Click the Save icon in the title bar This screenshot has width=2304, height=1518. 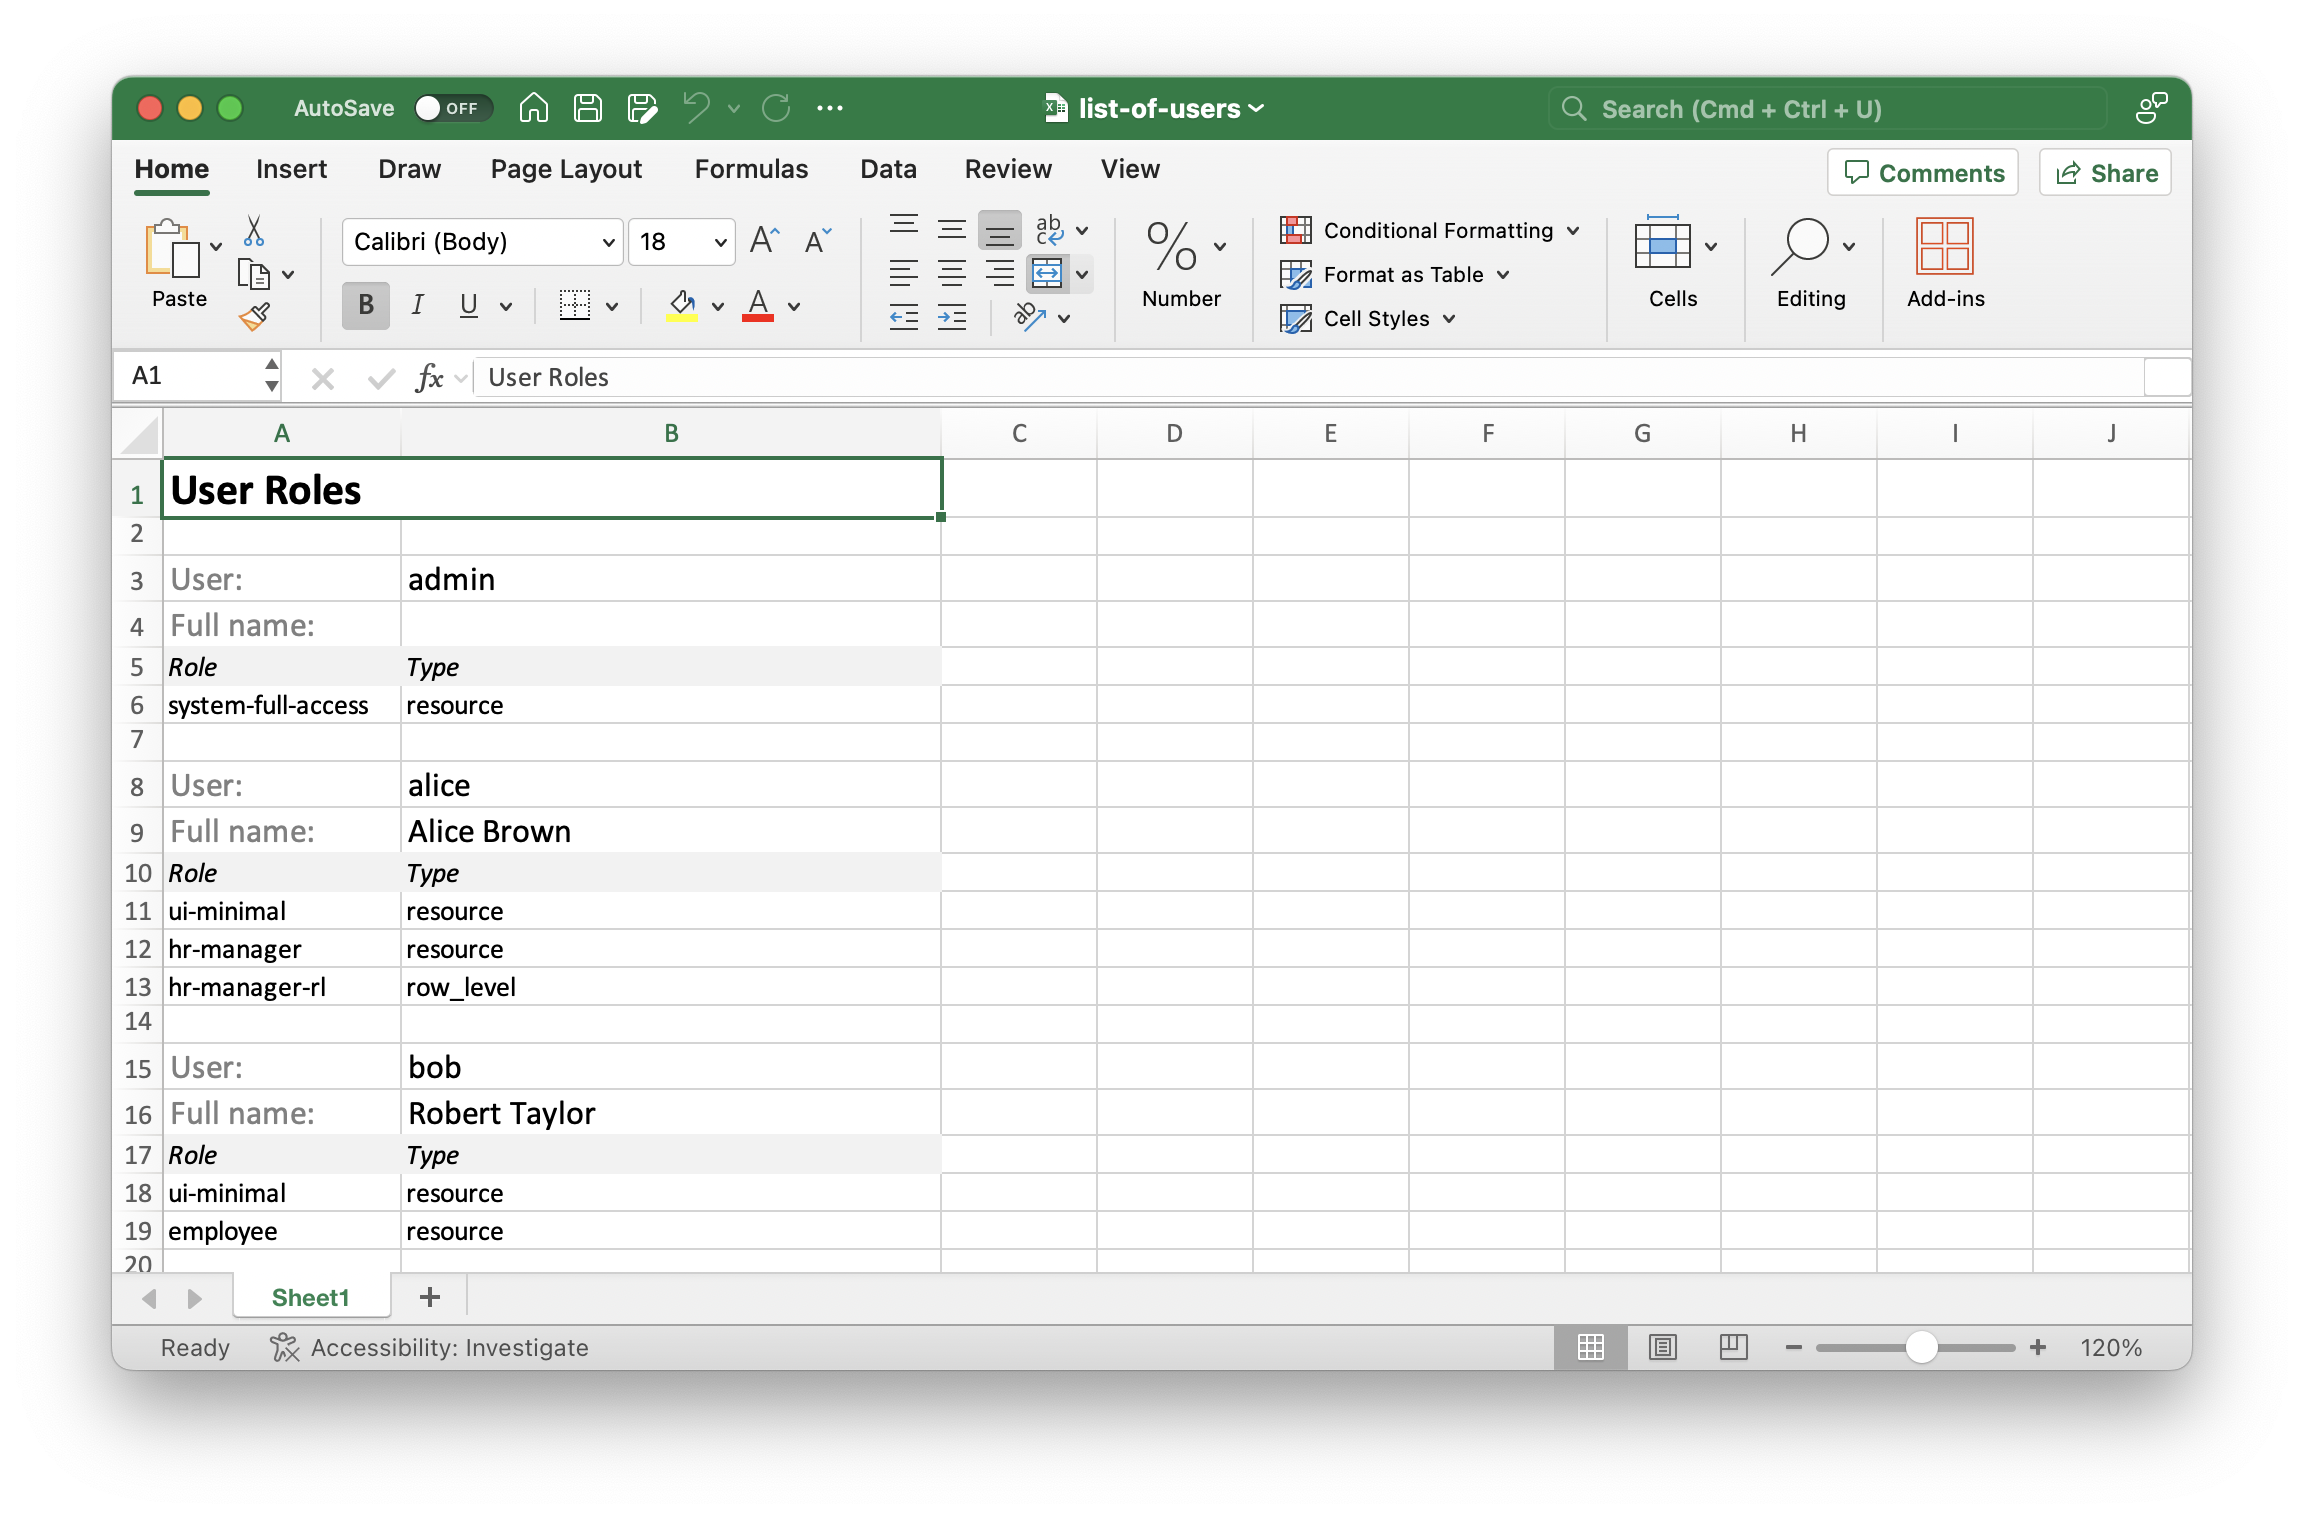coord(588,108)
